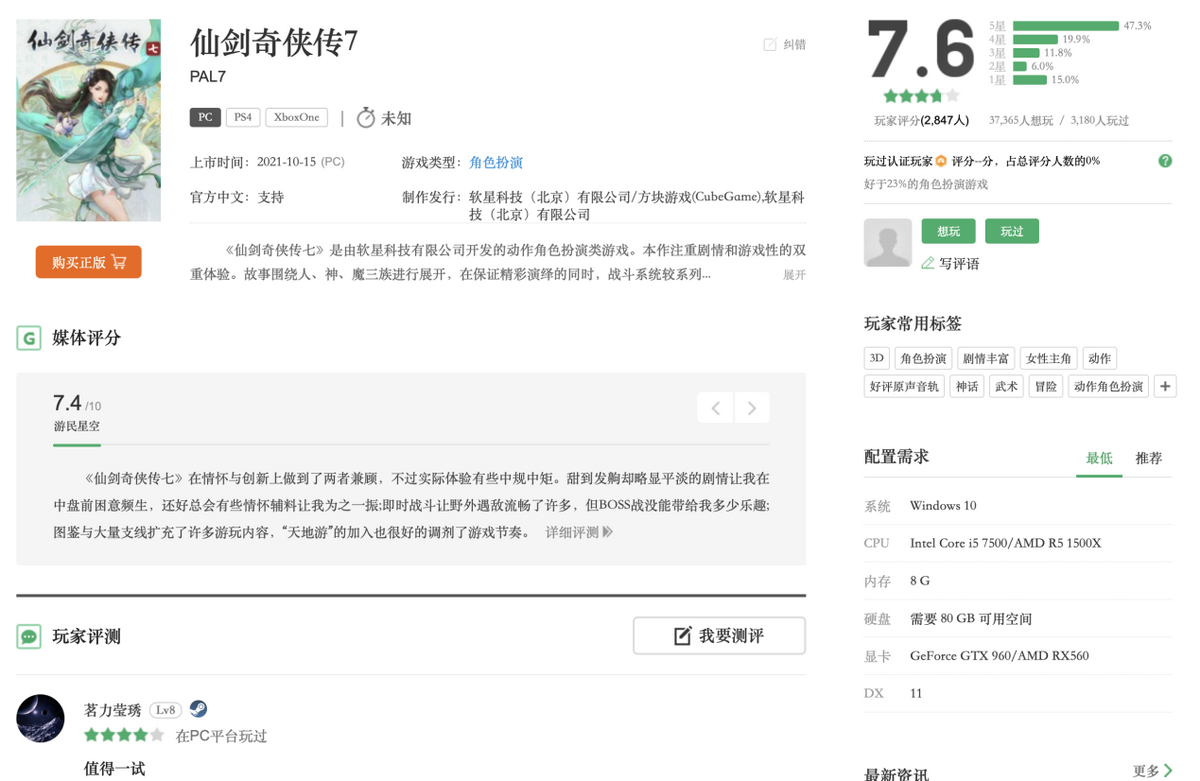
Task: Toggle the 玩过 played button
Action: click(1011, 231)
